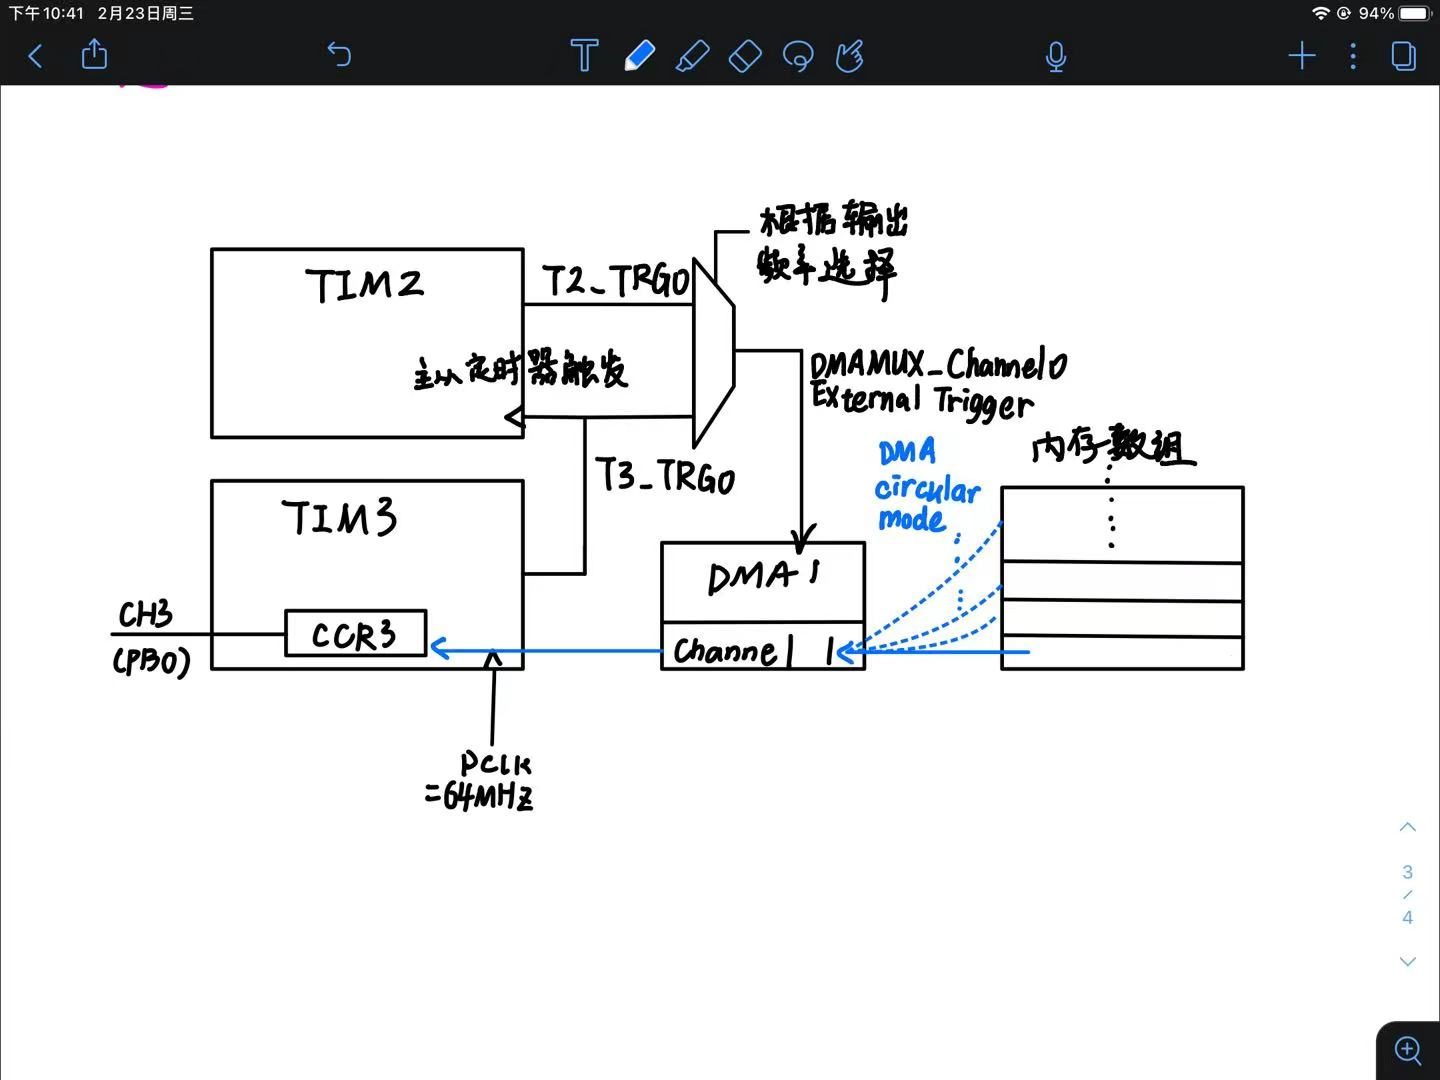Undo the last stroke
The width and height of the screenshot is (1440, 1080).
tap(339, 55)
